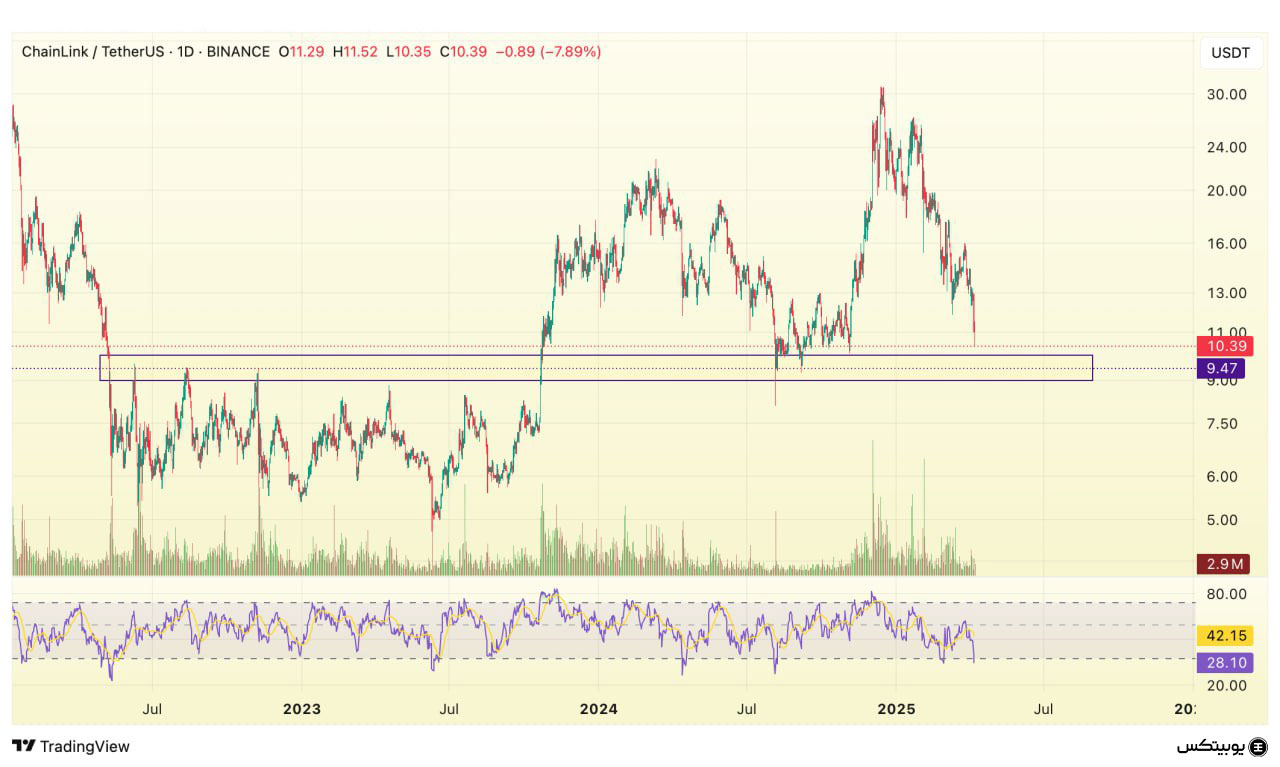This screenshot has height=767, width=1280.
Task: Open the USDT currency dropdown
Action: pyautogui.click(x=1229, y=53)
